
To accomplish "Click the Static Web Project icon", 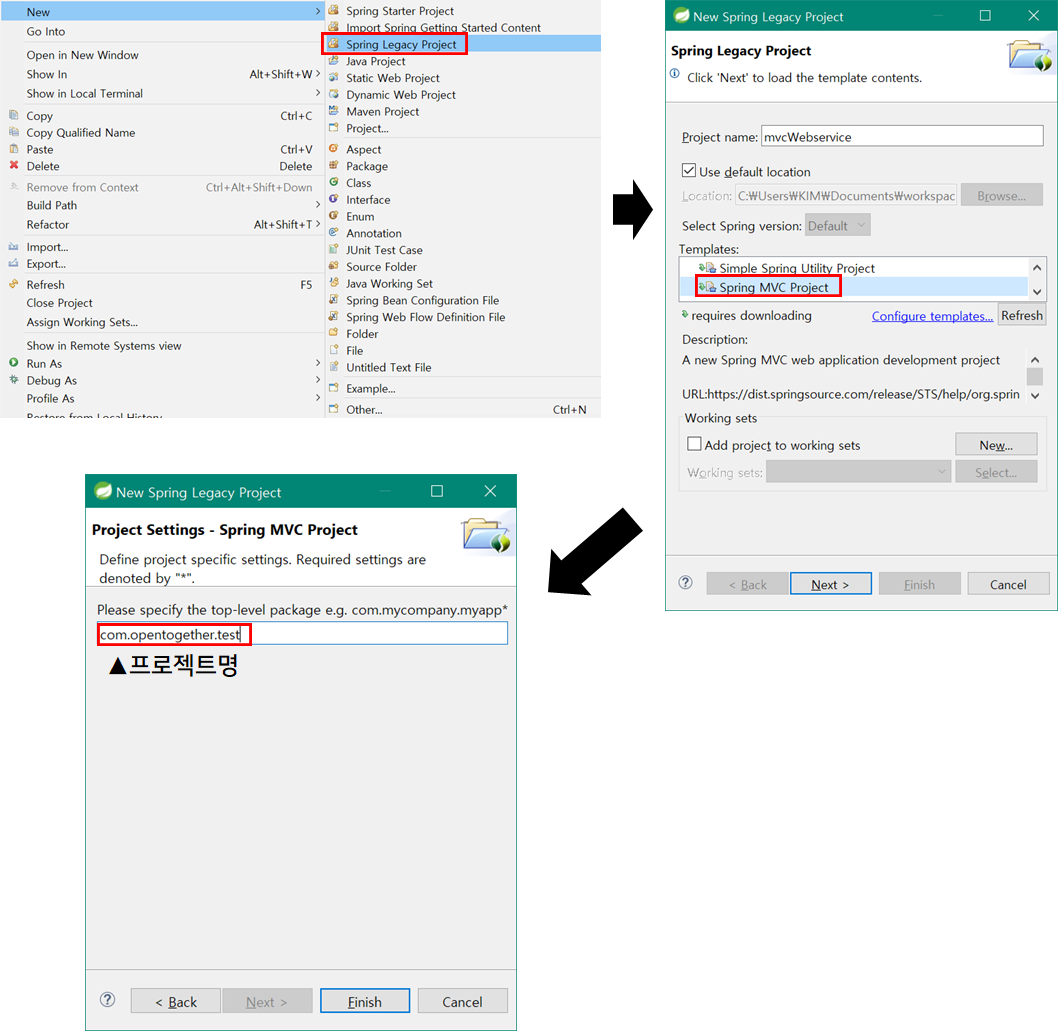I will pos(333,78).
